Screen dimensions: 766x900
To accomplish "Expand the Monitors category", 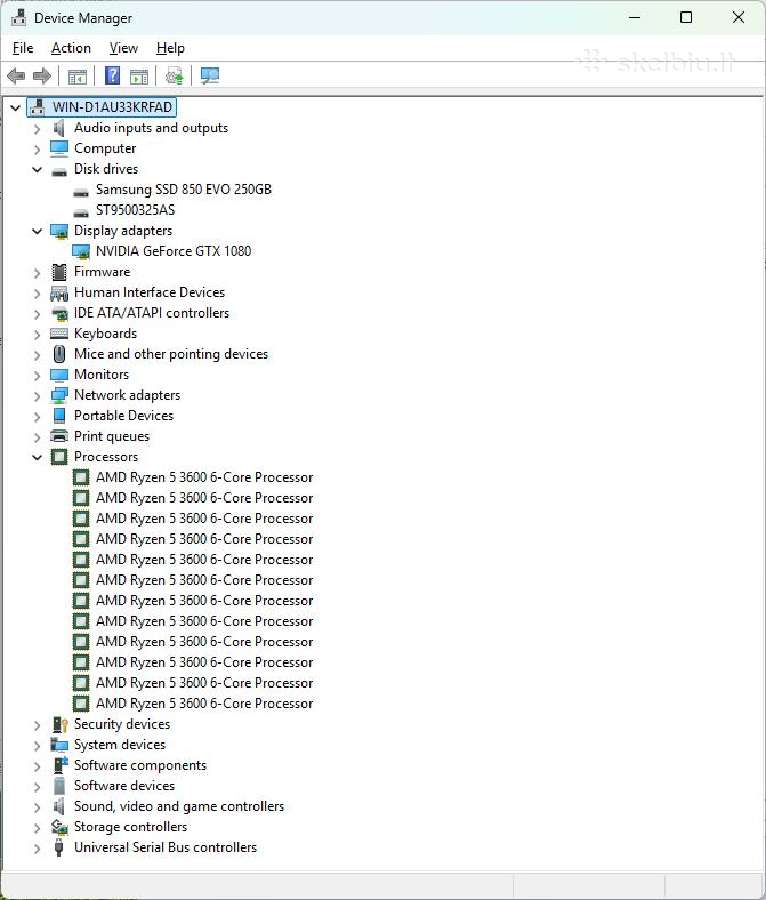I will point(37,375).
